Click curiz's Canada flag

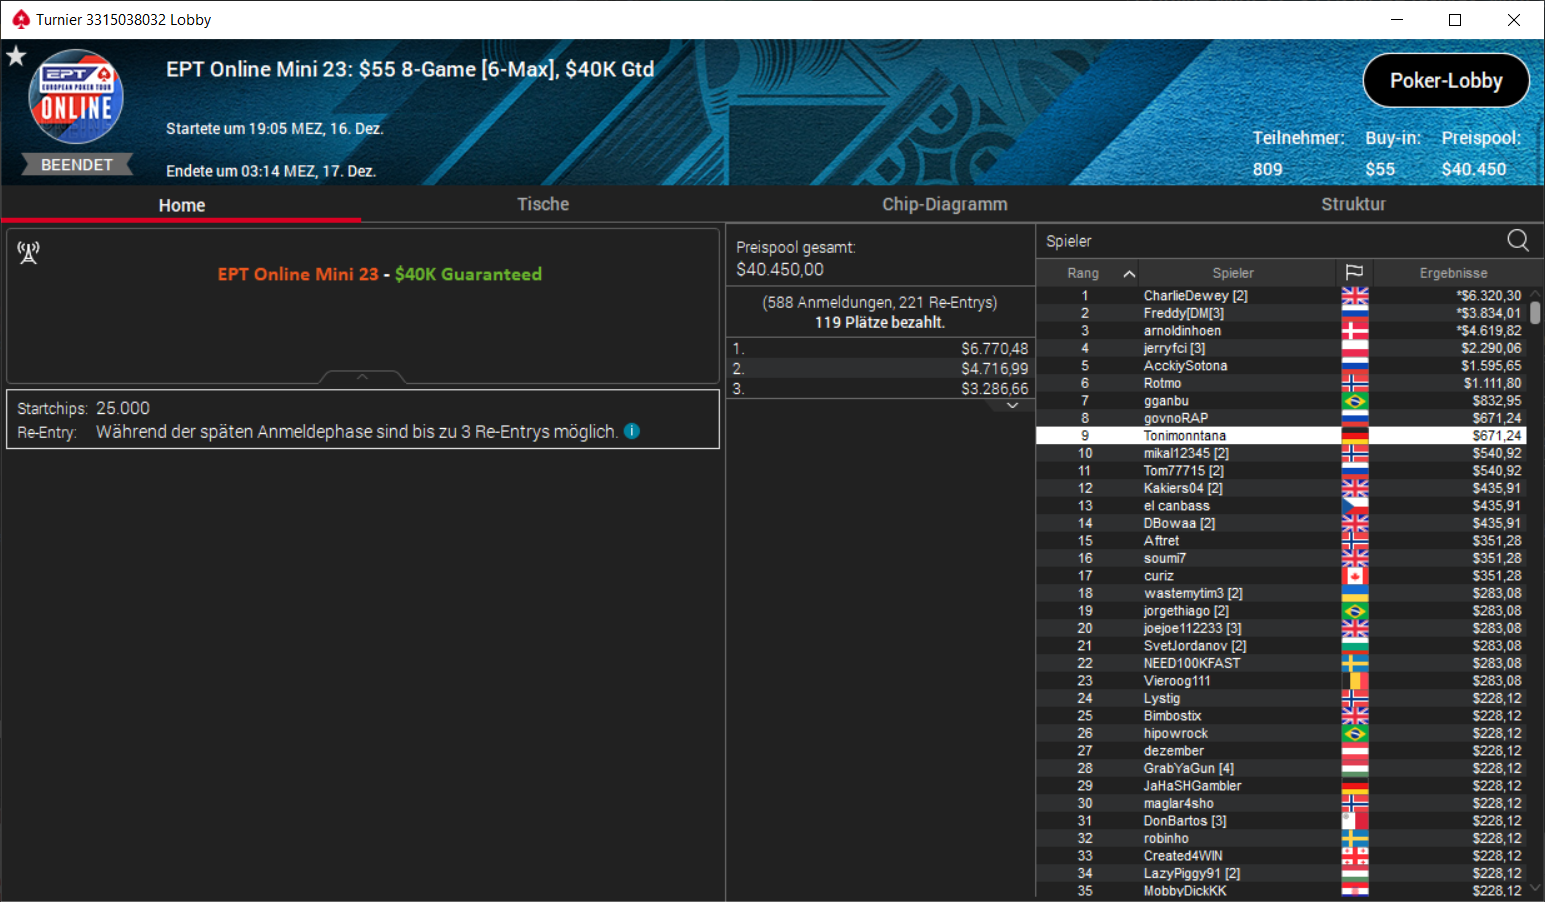[1355, 576]
